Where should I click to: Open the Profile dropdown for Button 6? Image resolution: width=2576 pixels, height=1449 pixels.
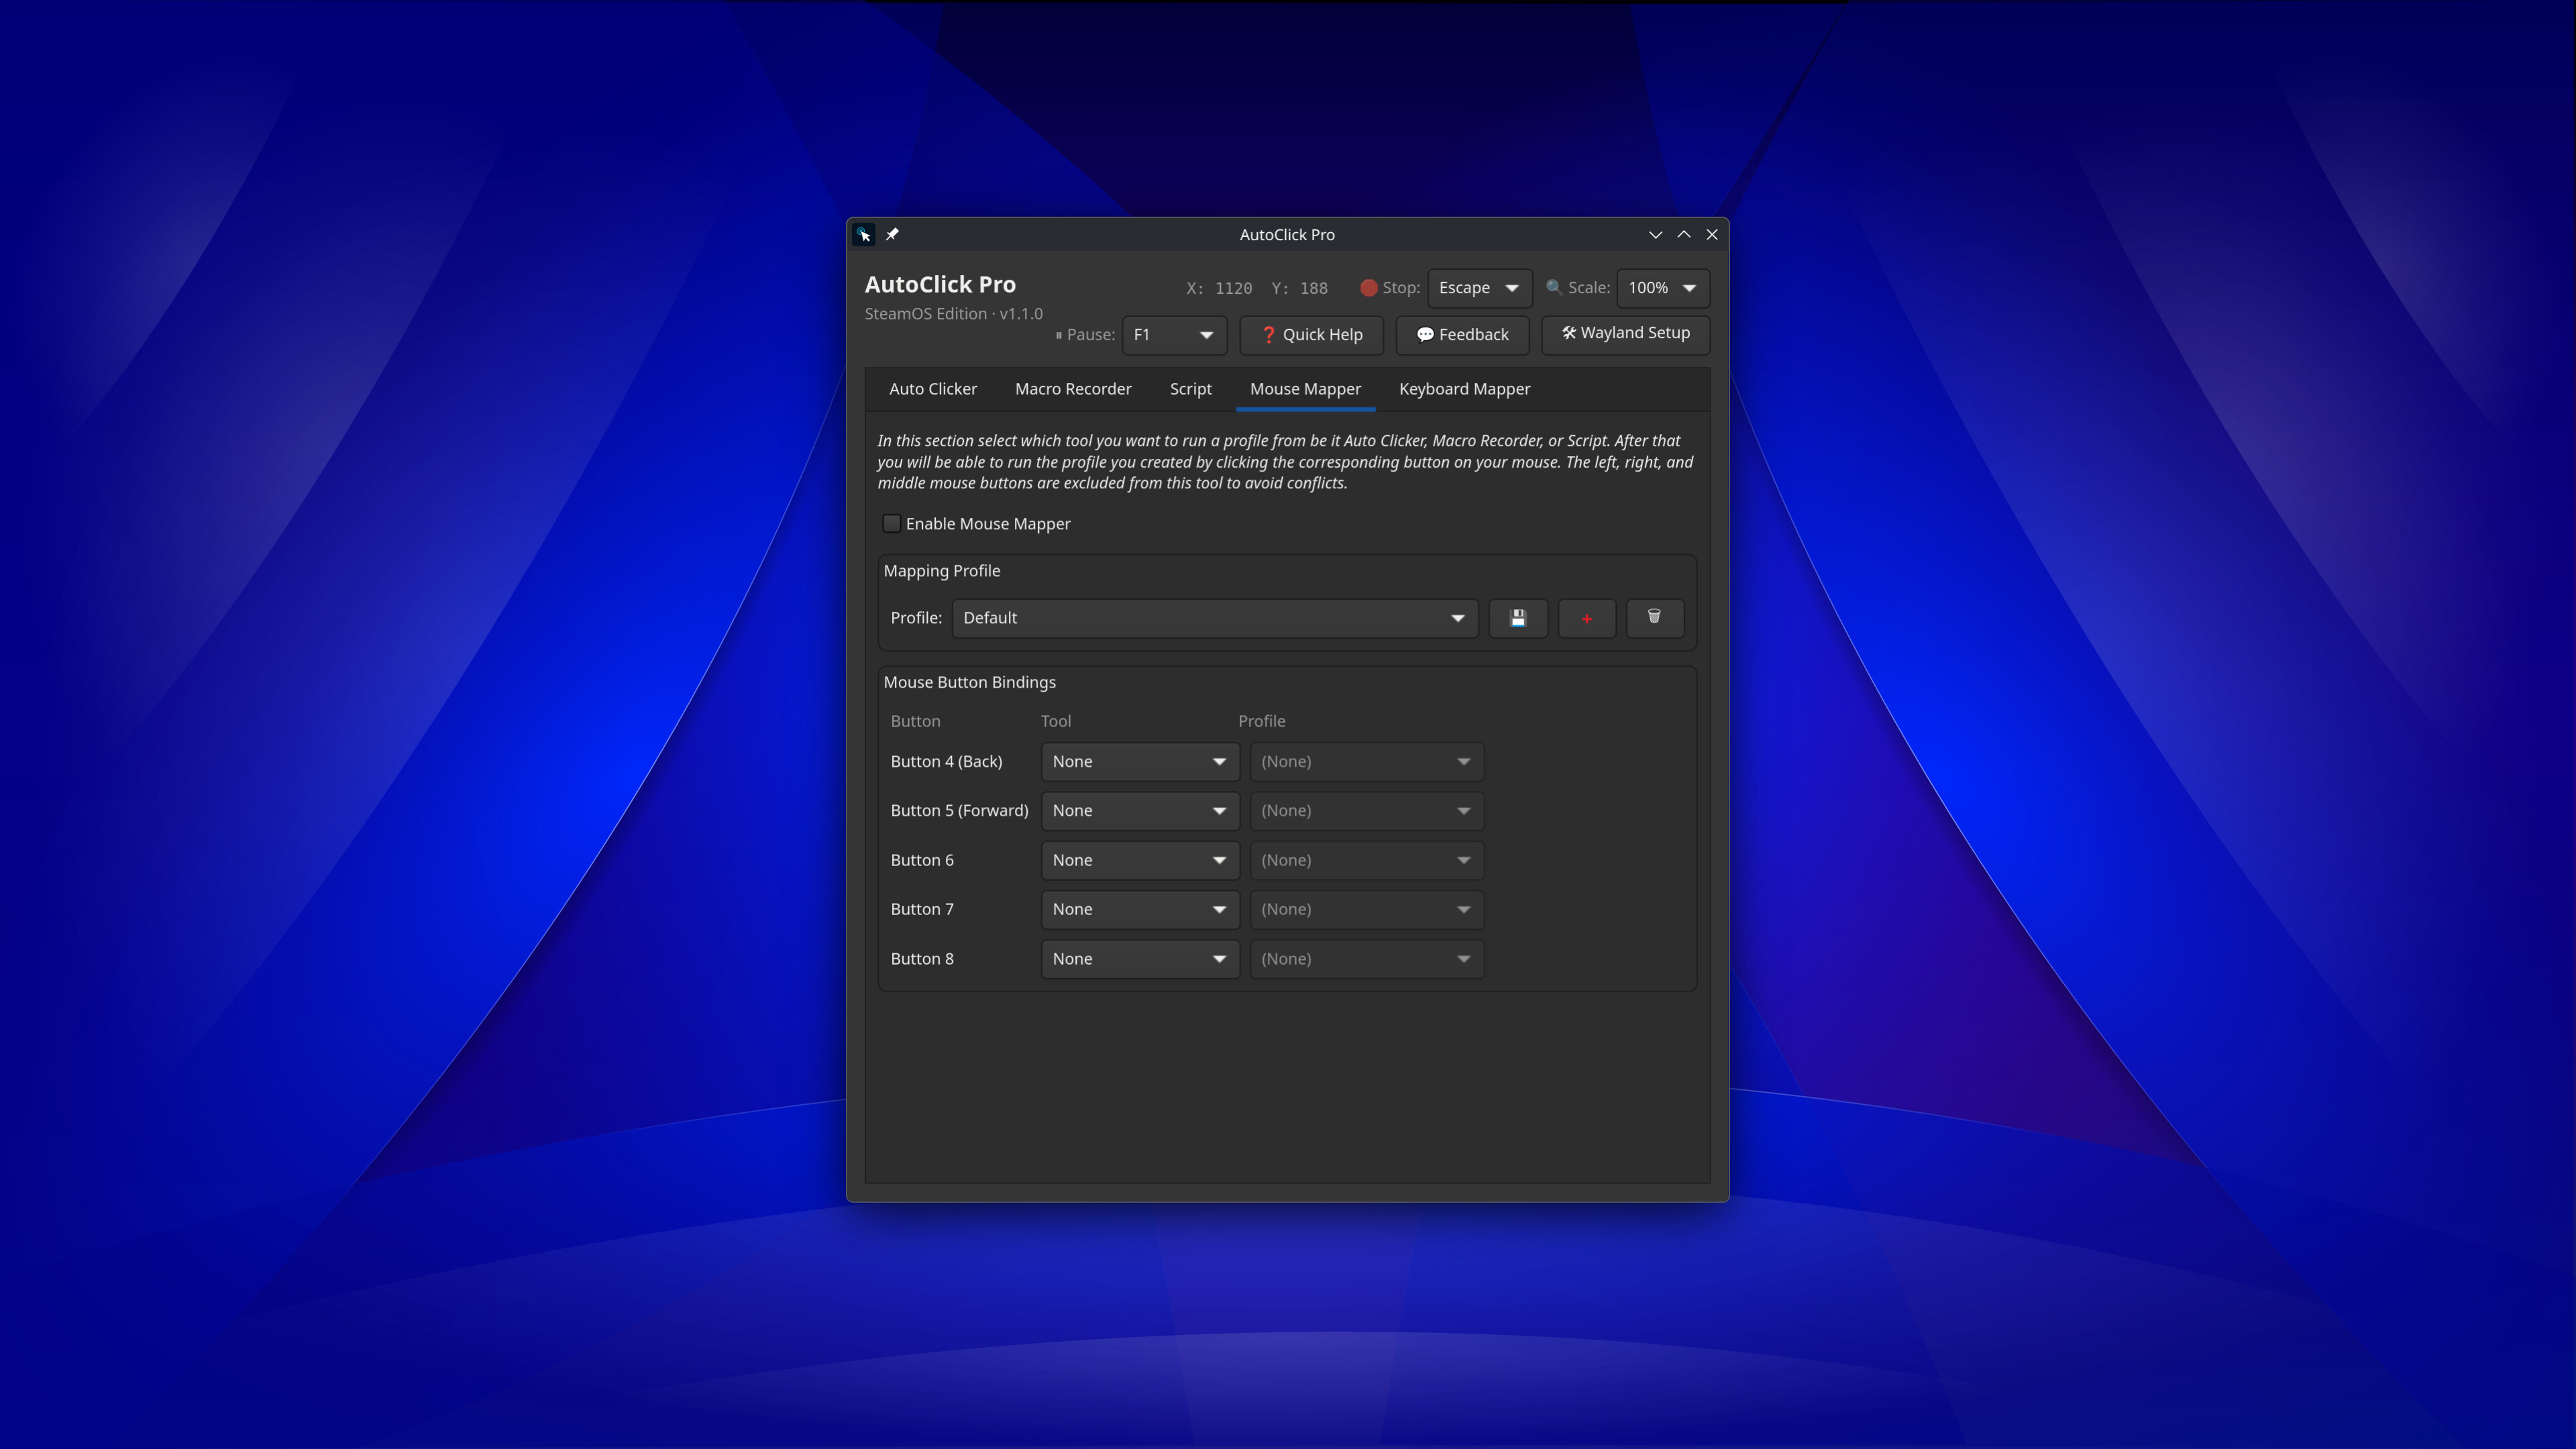1367,860
